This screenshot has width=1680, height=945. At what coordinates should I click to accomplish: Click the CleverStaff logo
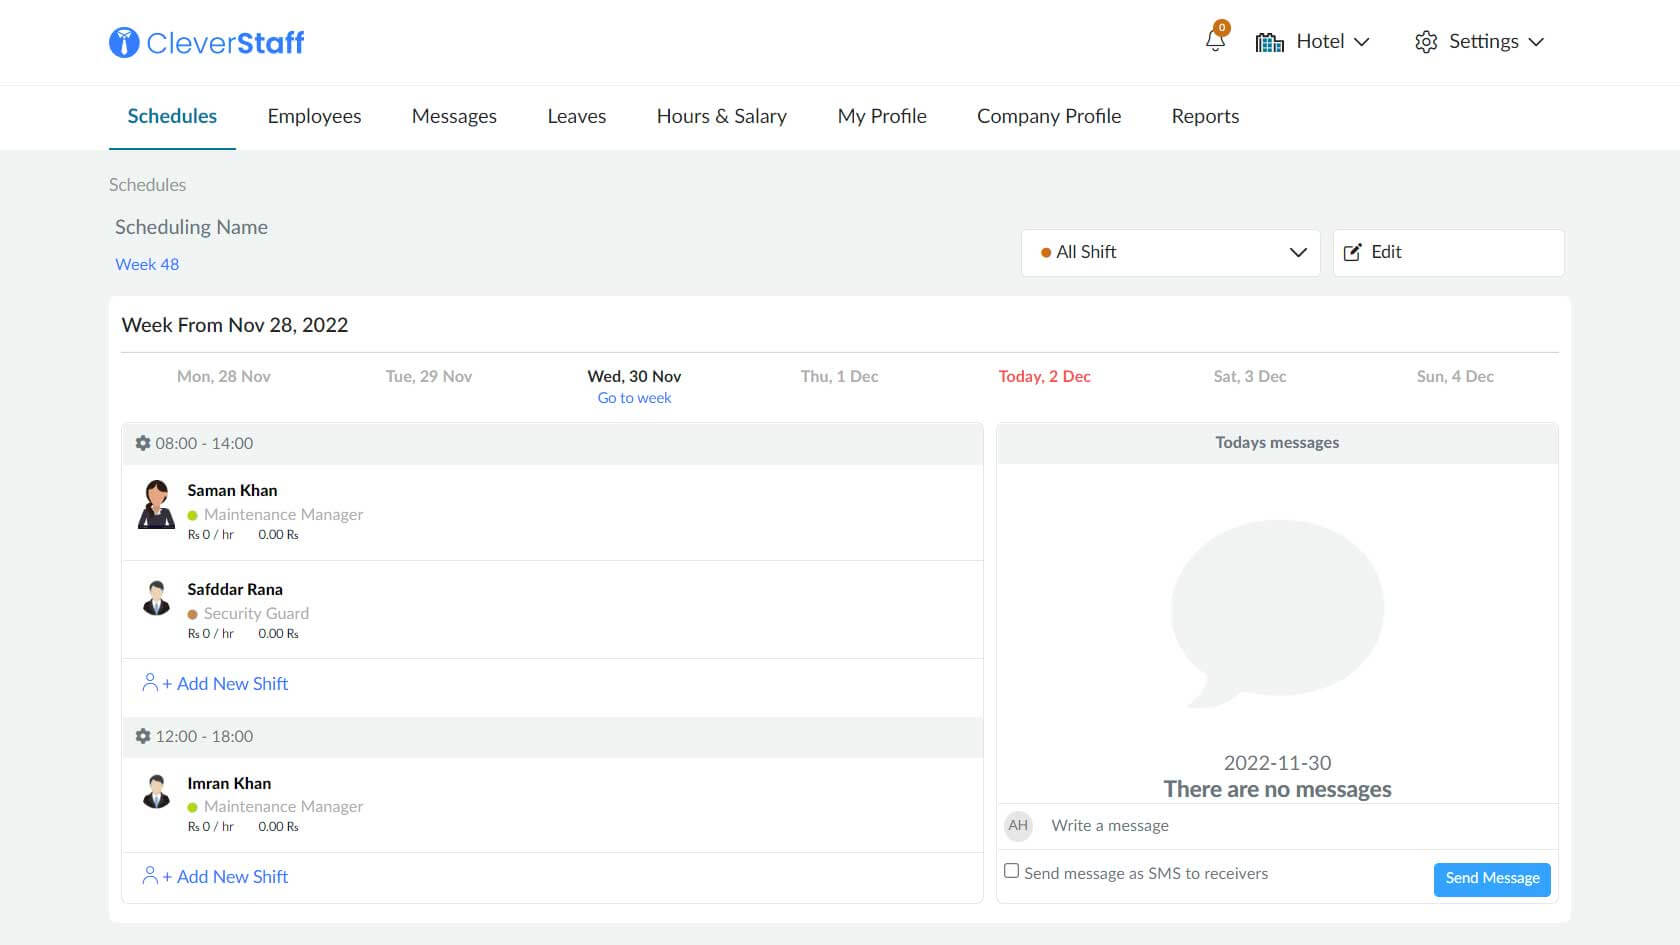207,42
